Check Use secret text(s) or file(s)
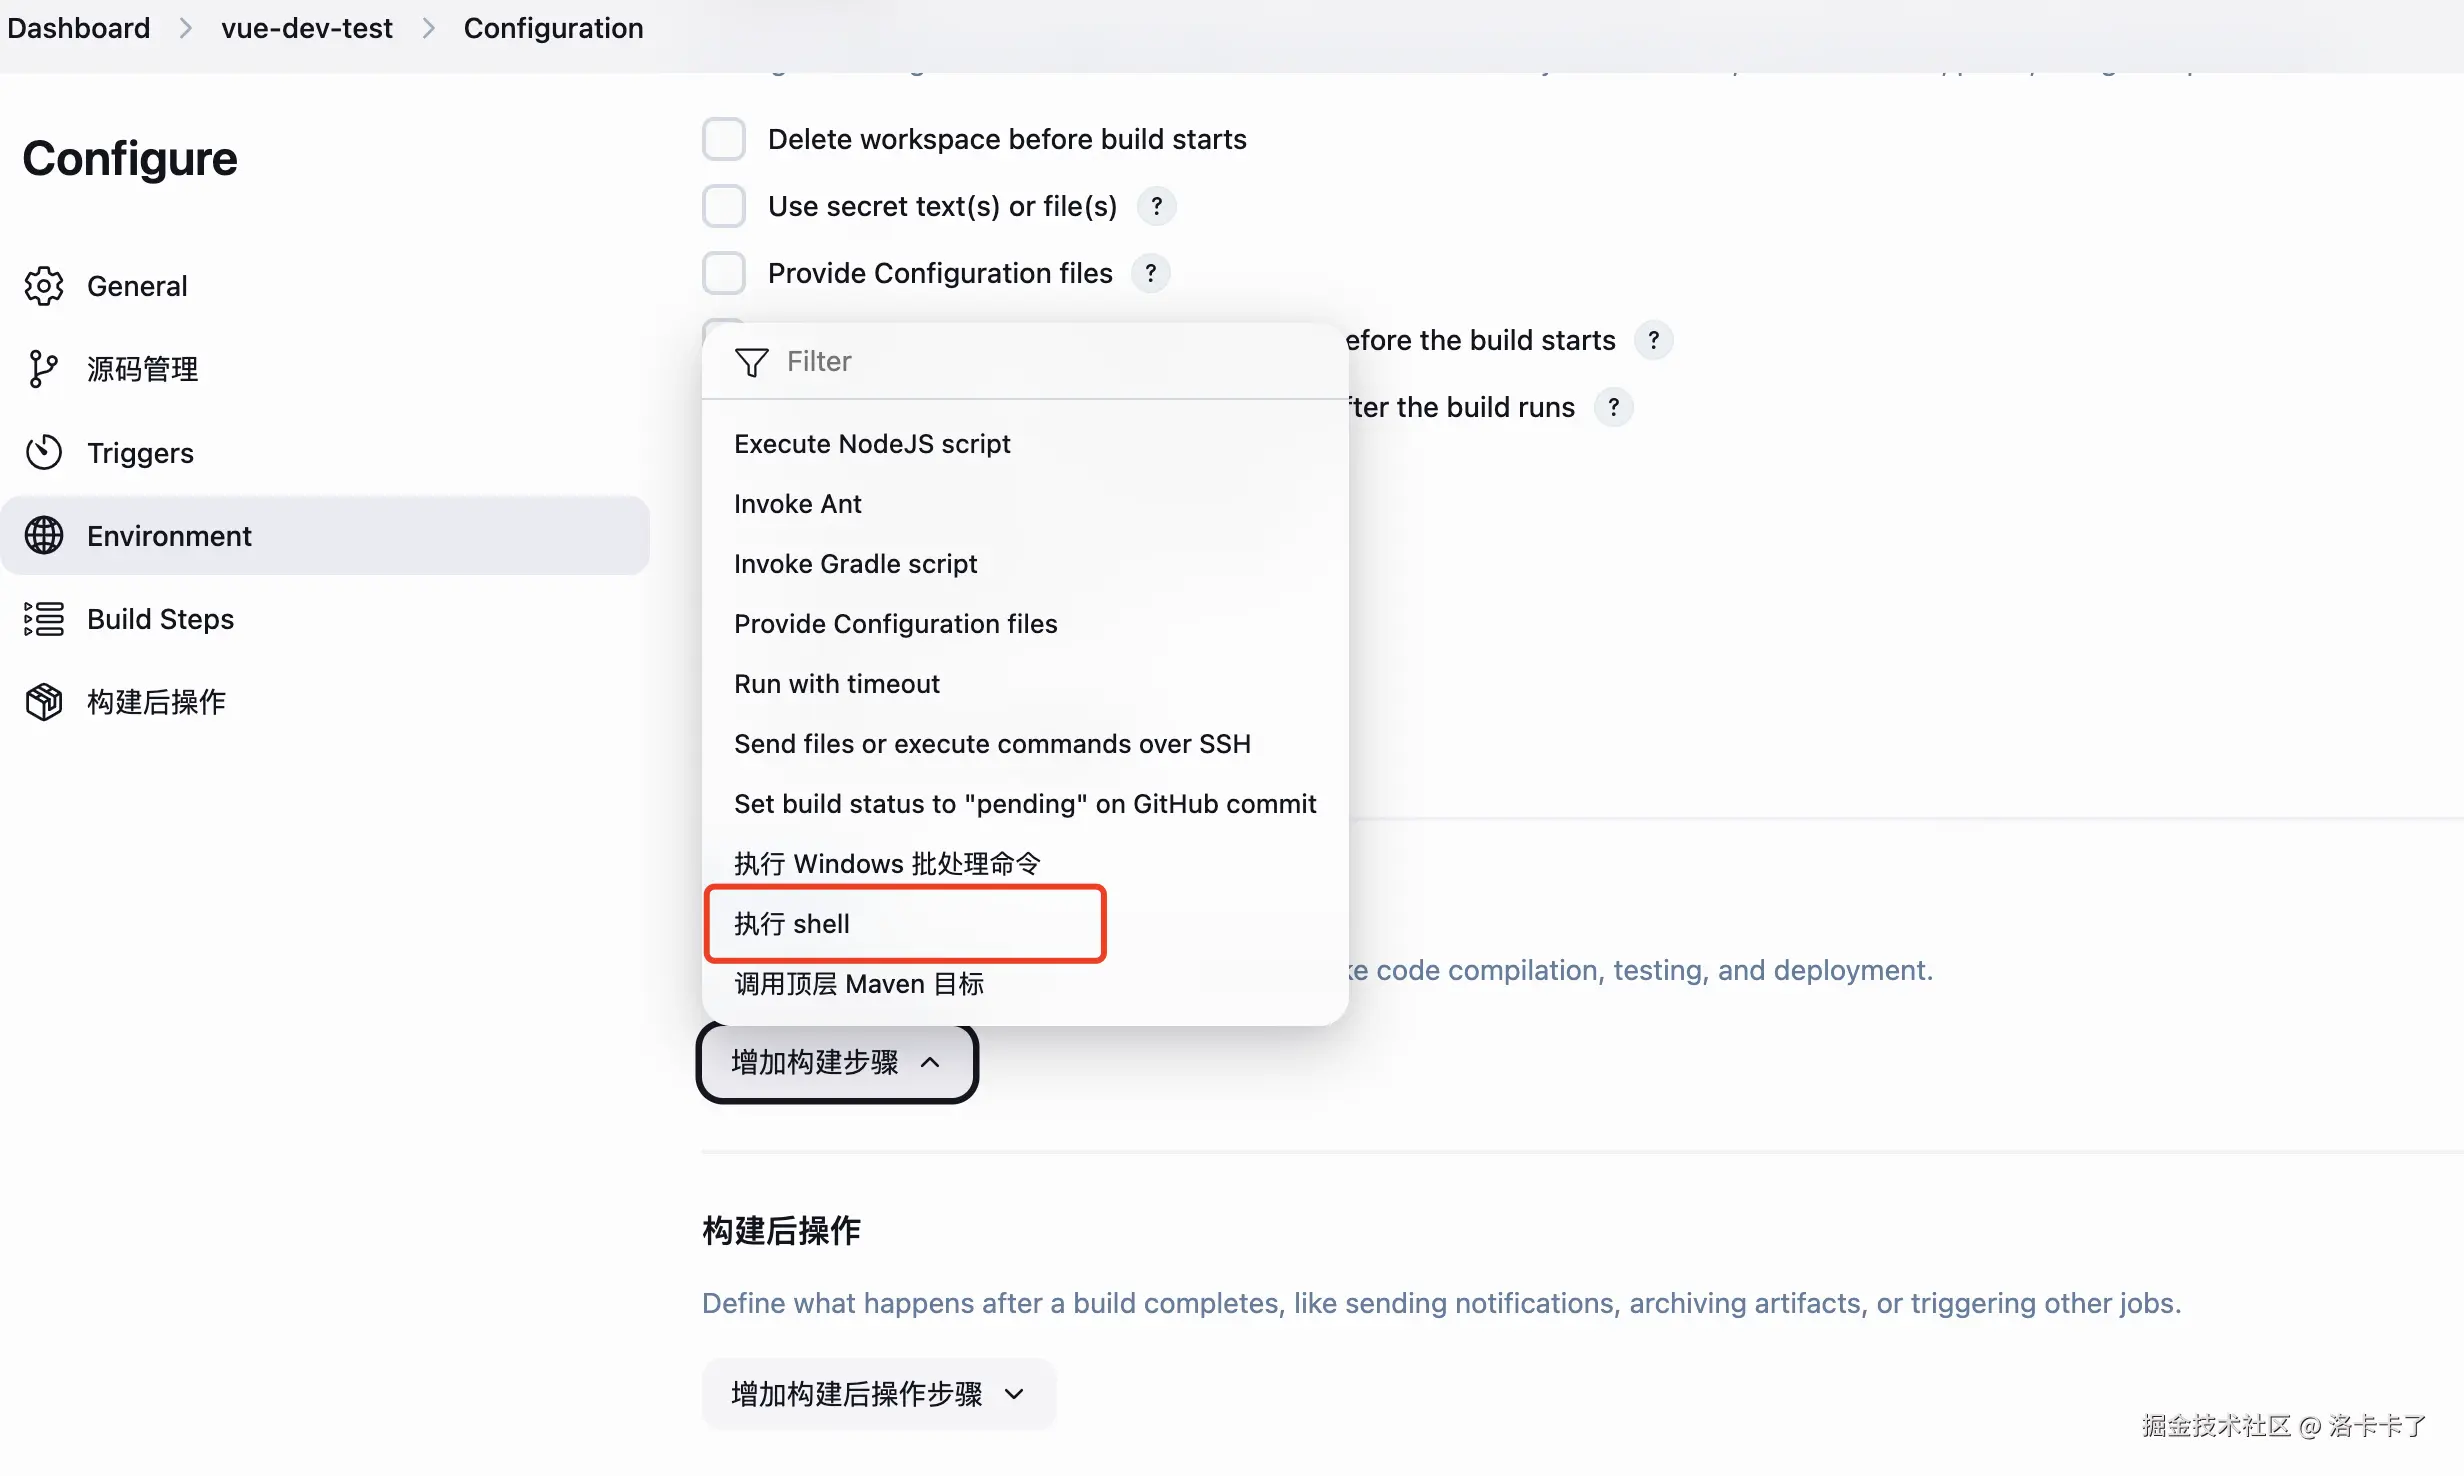The height and width of the screenshot is (1476, 2464). (723, 206)
